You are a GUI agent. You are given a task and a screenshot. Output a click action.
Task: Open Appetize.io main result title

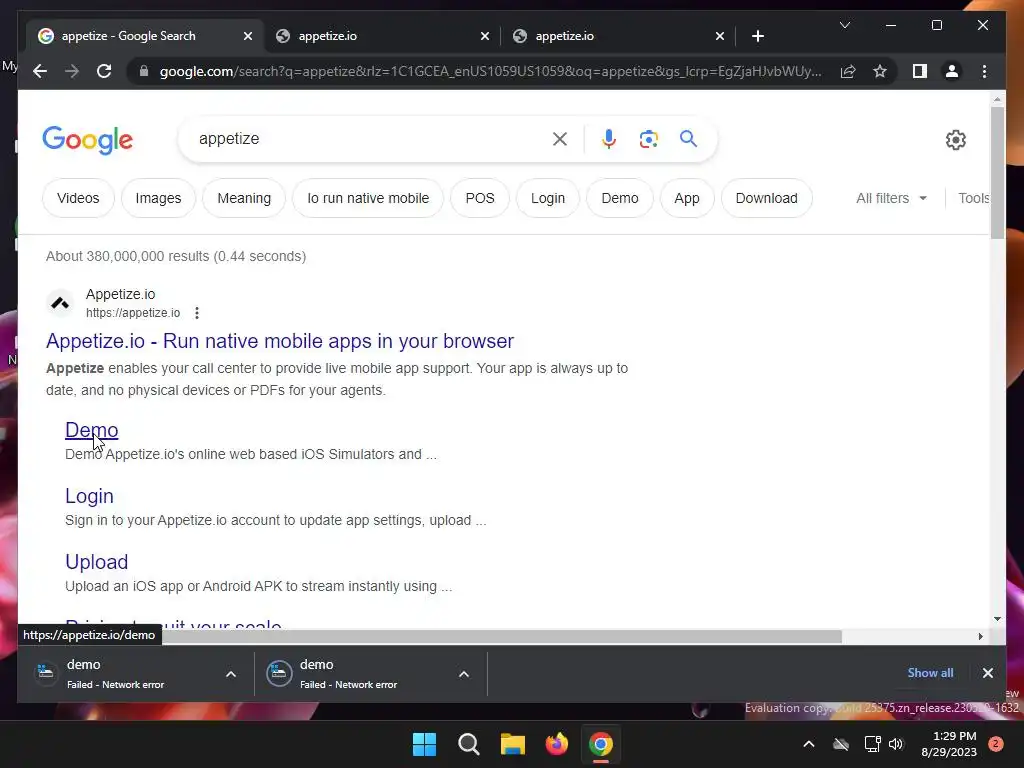[x=280, y=341]
